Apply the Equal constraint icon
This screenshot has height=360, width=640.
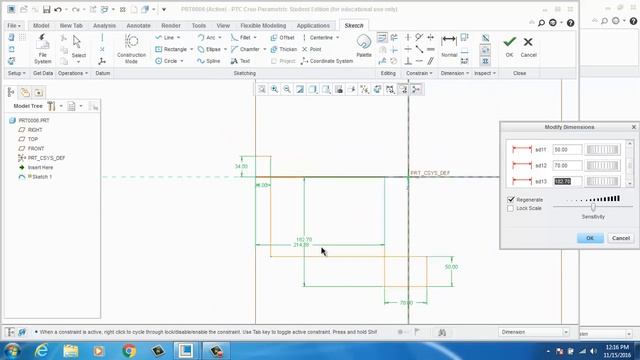point(431,49)
